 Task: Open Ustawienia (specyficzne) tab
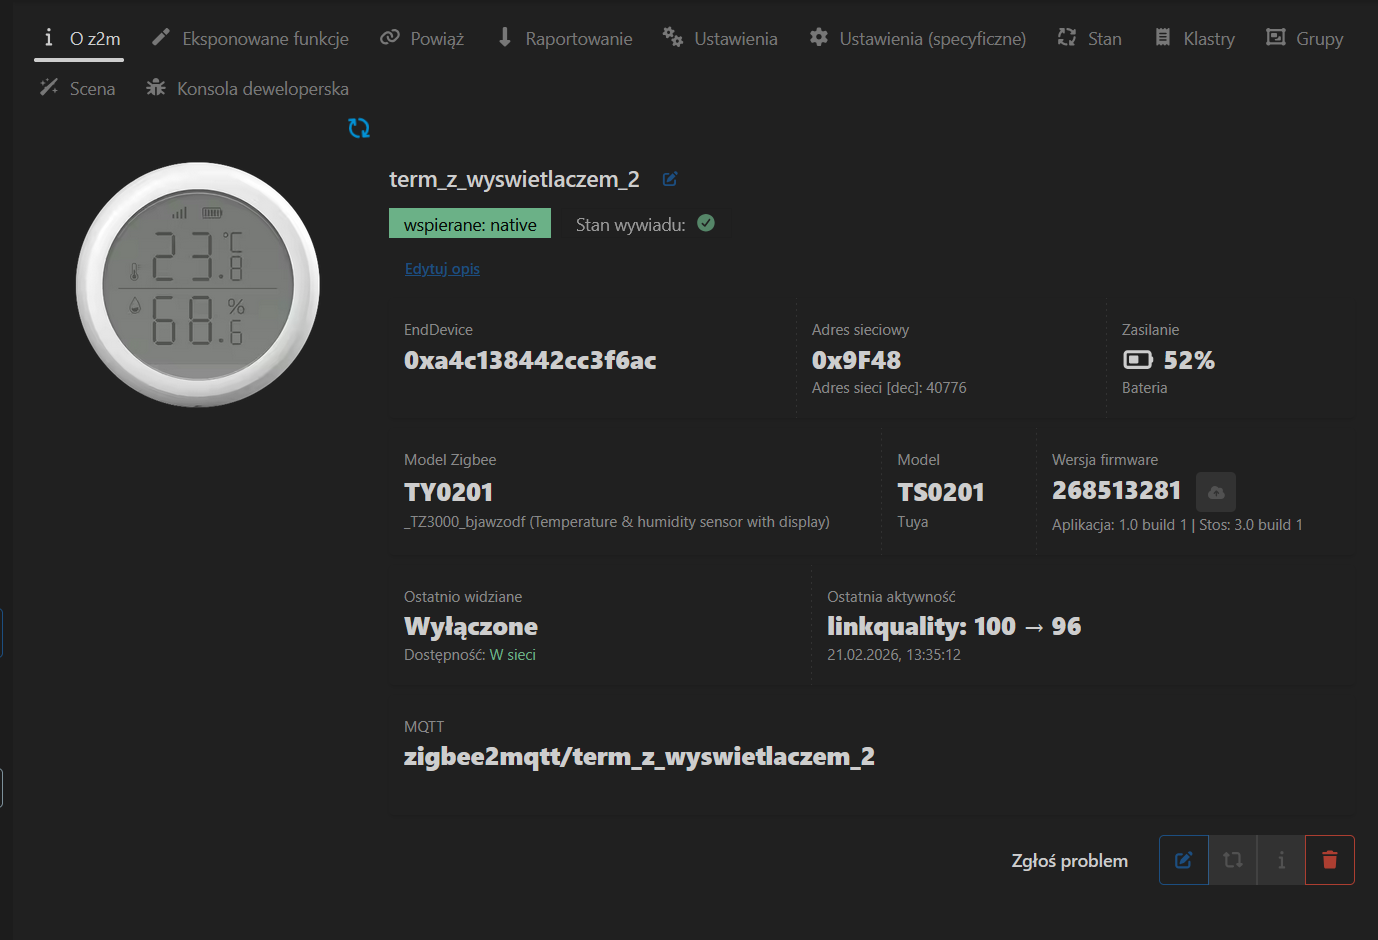[x=918, y=39]
